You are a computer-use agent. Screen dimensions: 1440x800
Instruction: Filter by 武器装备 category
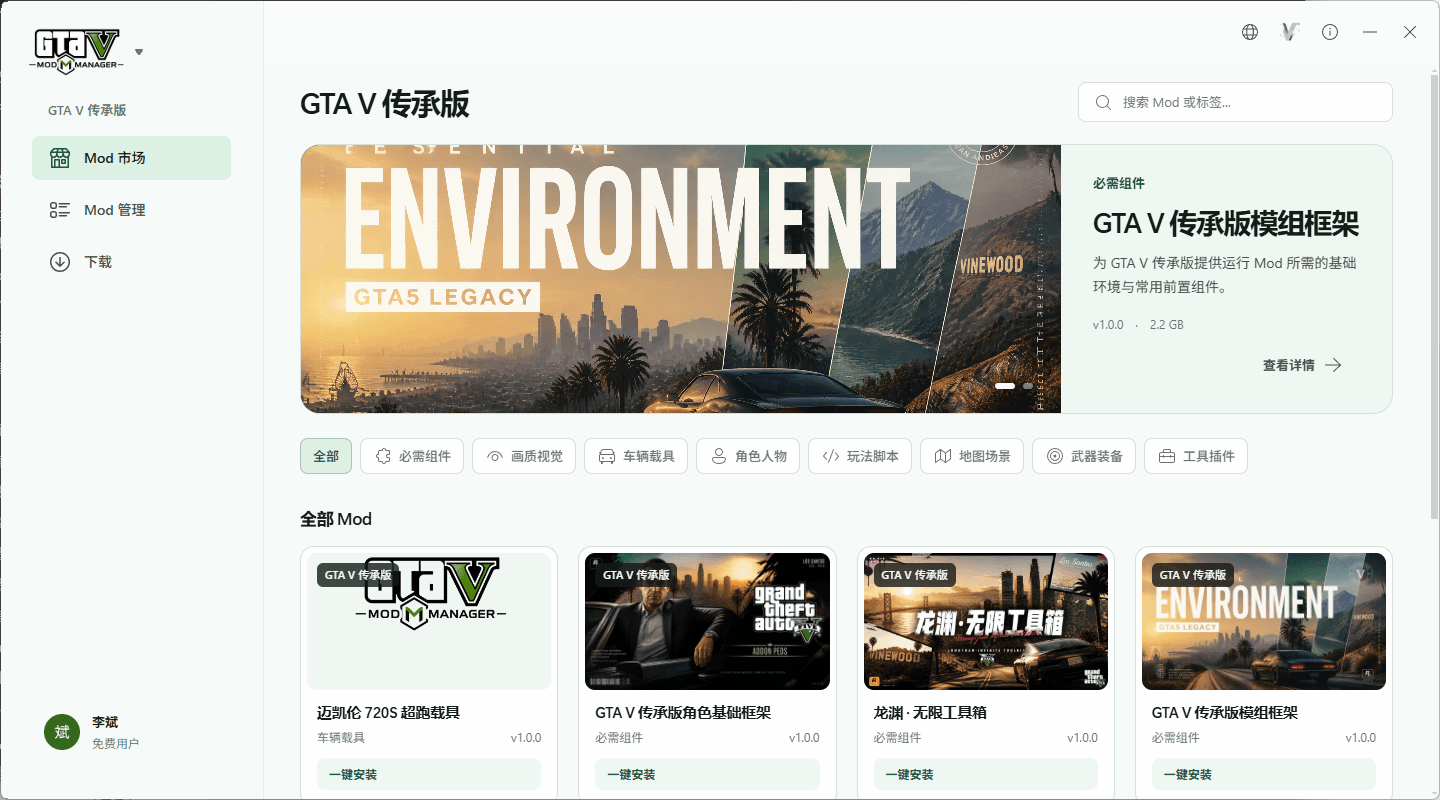point(1084,456)
